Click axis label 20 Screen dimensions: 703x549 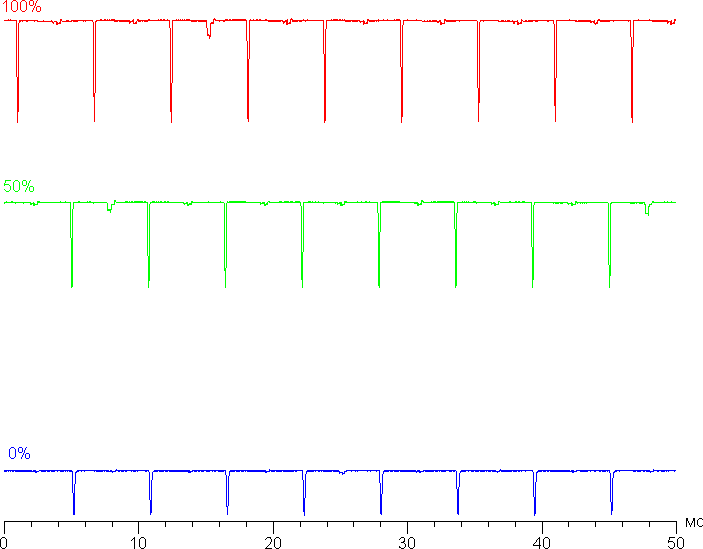[273, 543]
